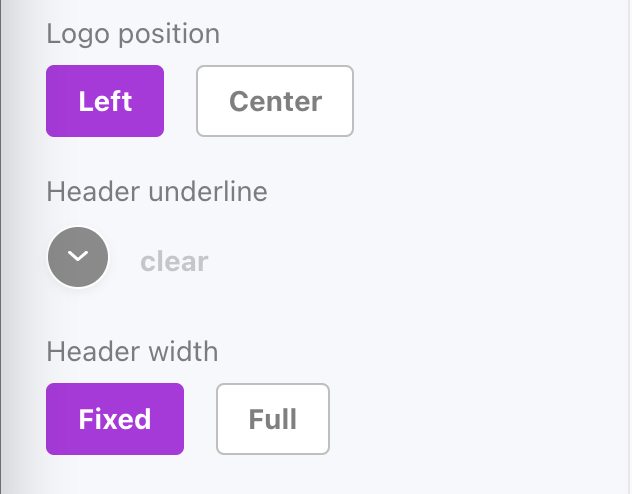
Task: Click the Logo position label
Action: coord(133,33)
